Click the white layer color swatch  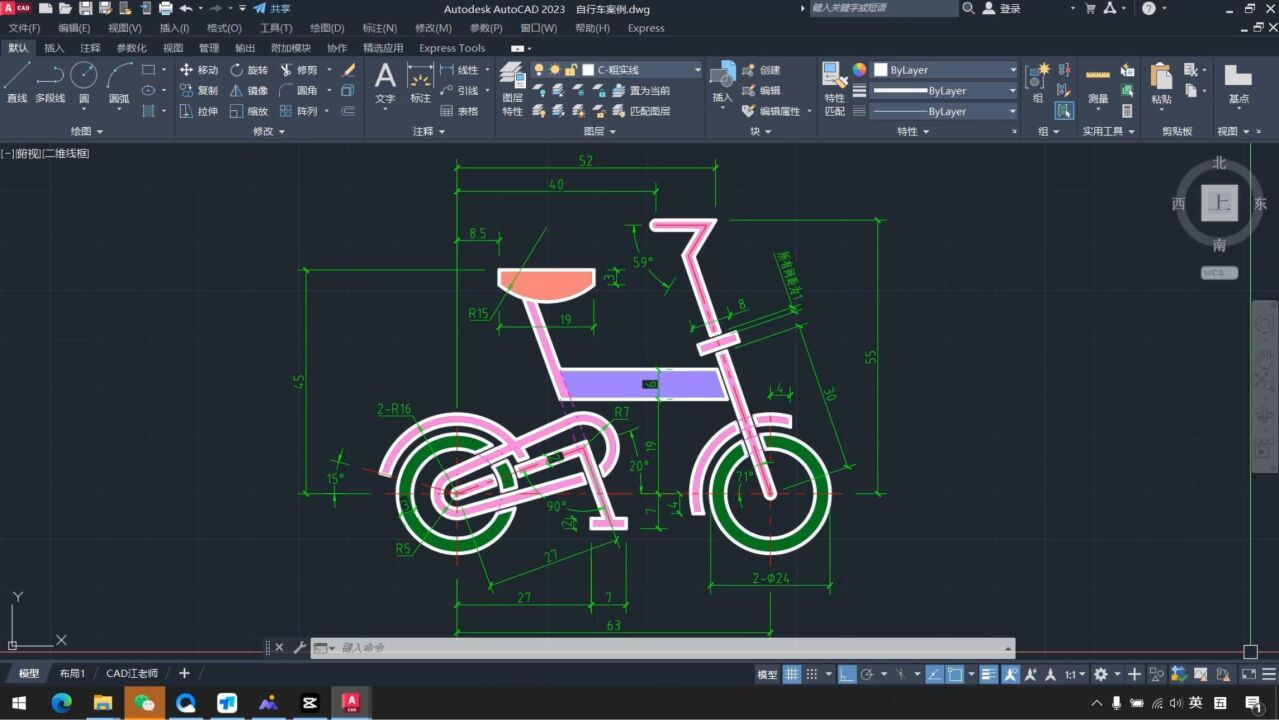(589, 70)
